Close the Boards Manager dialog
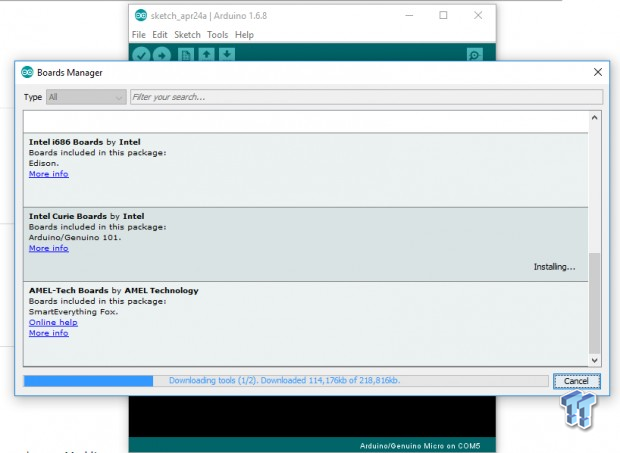The width and height of the screenshot is (620, 453). click(598, 72)
